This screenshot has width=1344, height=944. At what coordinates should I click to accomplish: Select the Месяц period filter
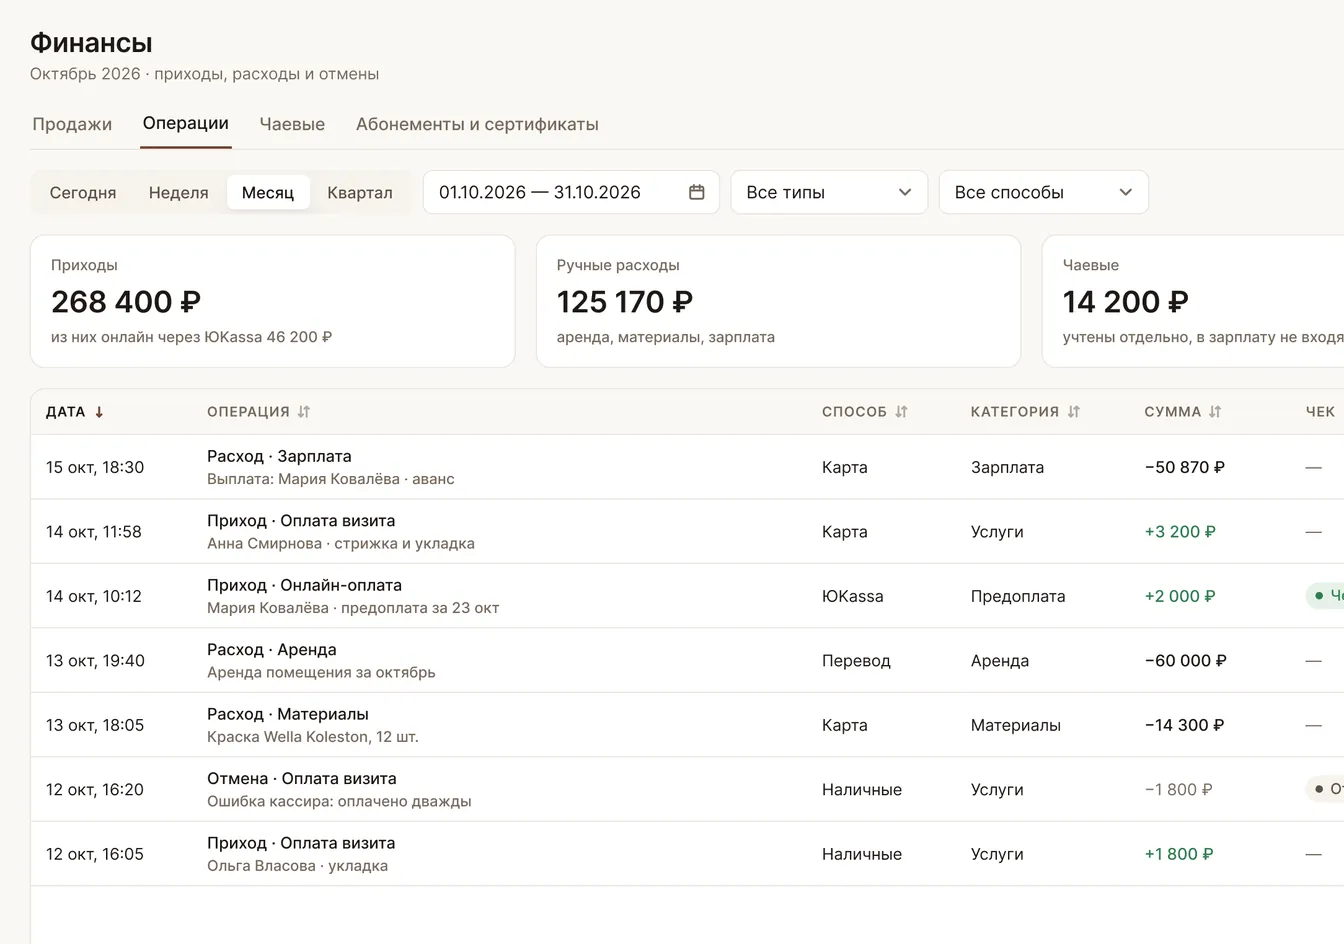(x=268, y=192)
